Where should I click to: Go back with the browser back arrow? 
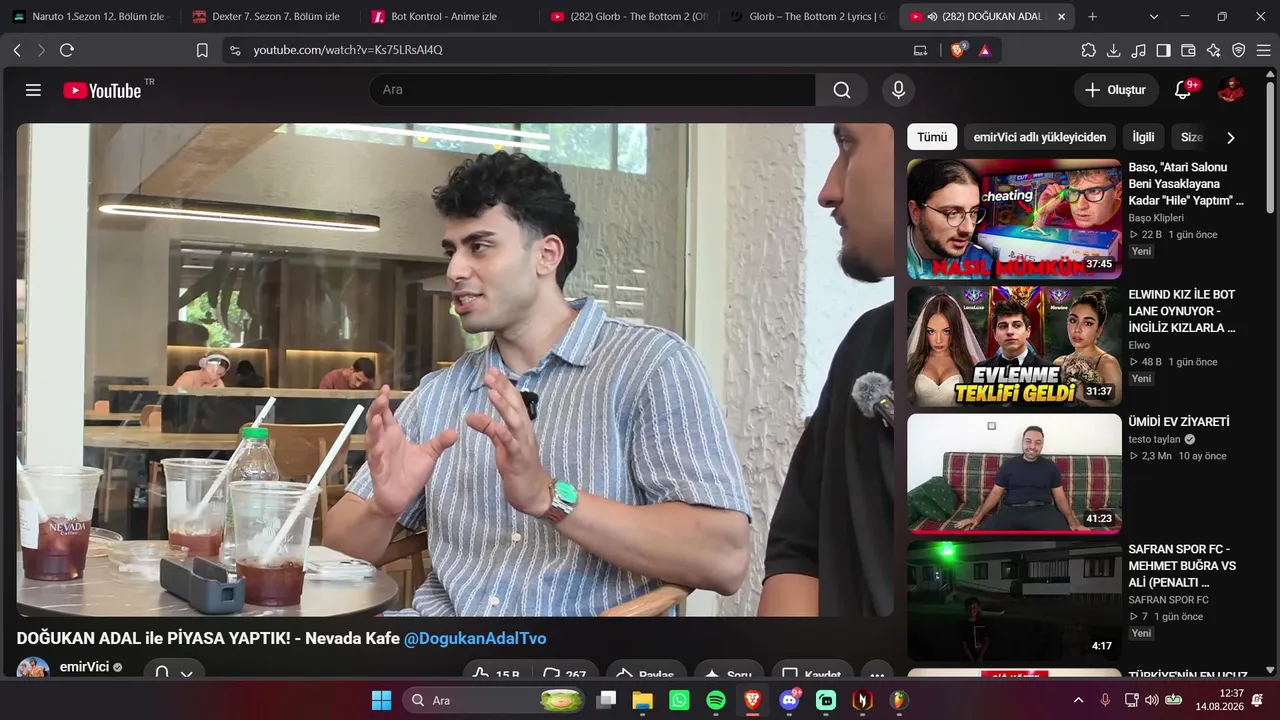click(x=17, y=50)
